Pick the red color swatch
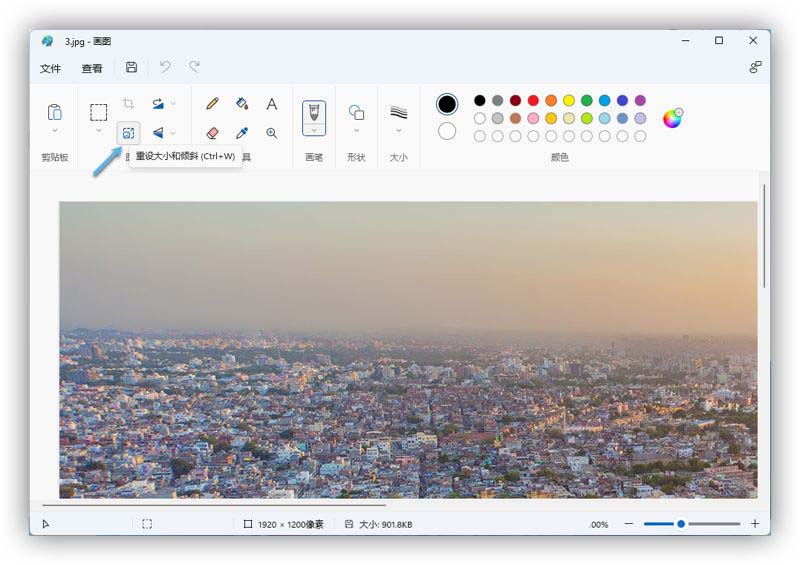Image resolution: width=800 pixels, height=565 pixels. click(x=533, y=100)
